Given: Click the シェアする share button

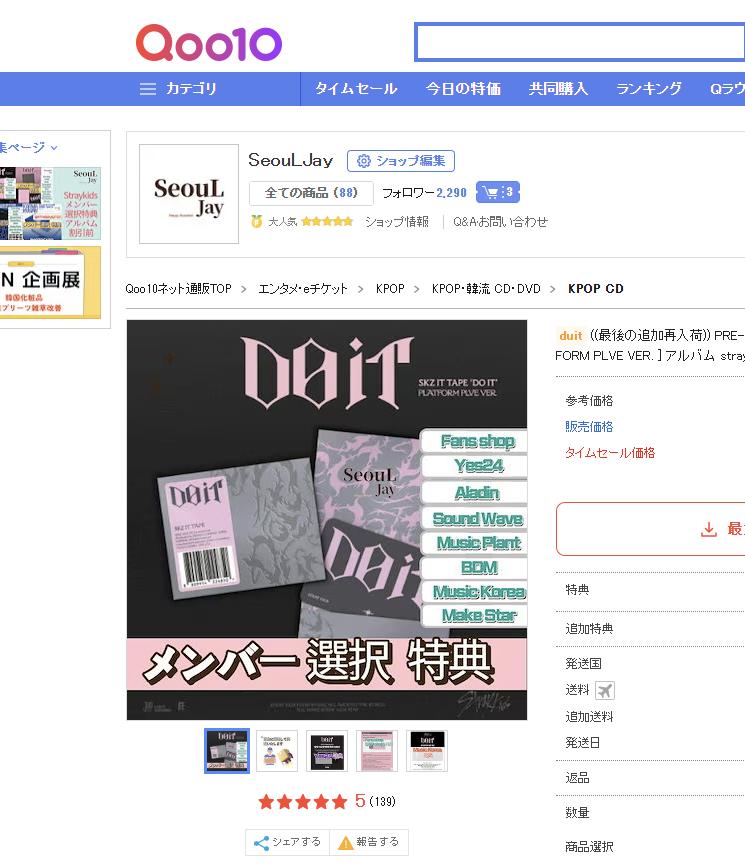Looking at the screenshot, I should point(287,842).
